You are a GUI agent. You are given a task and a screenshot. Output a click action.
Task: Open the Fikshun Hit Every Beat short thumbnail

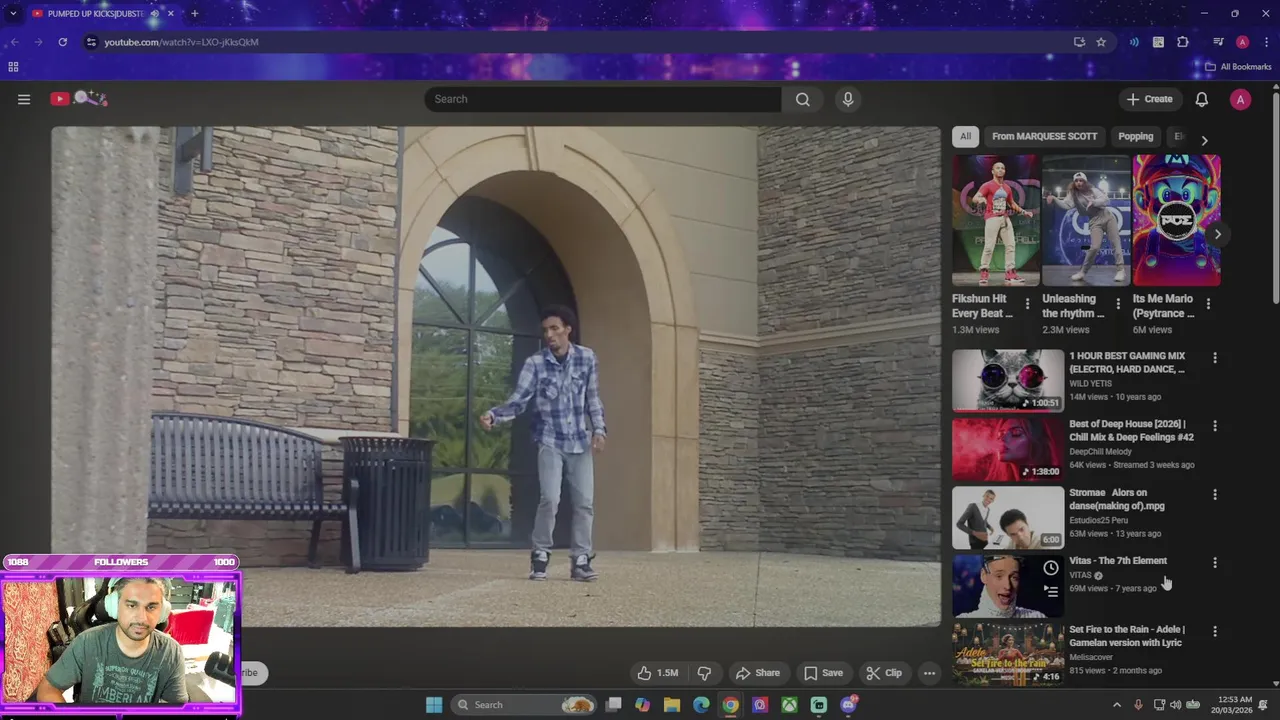click(x=996, y=221)
